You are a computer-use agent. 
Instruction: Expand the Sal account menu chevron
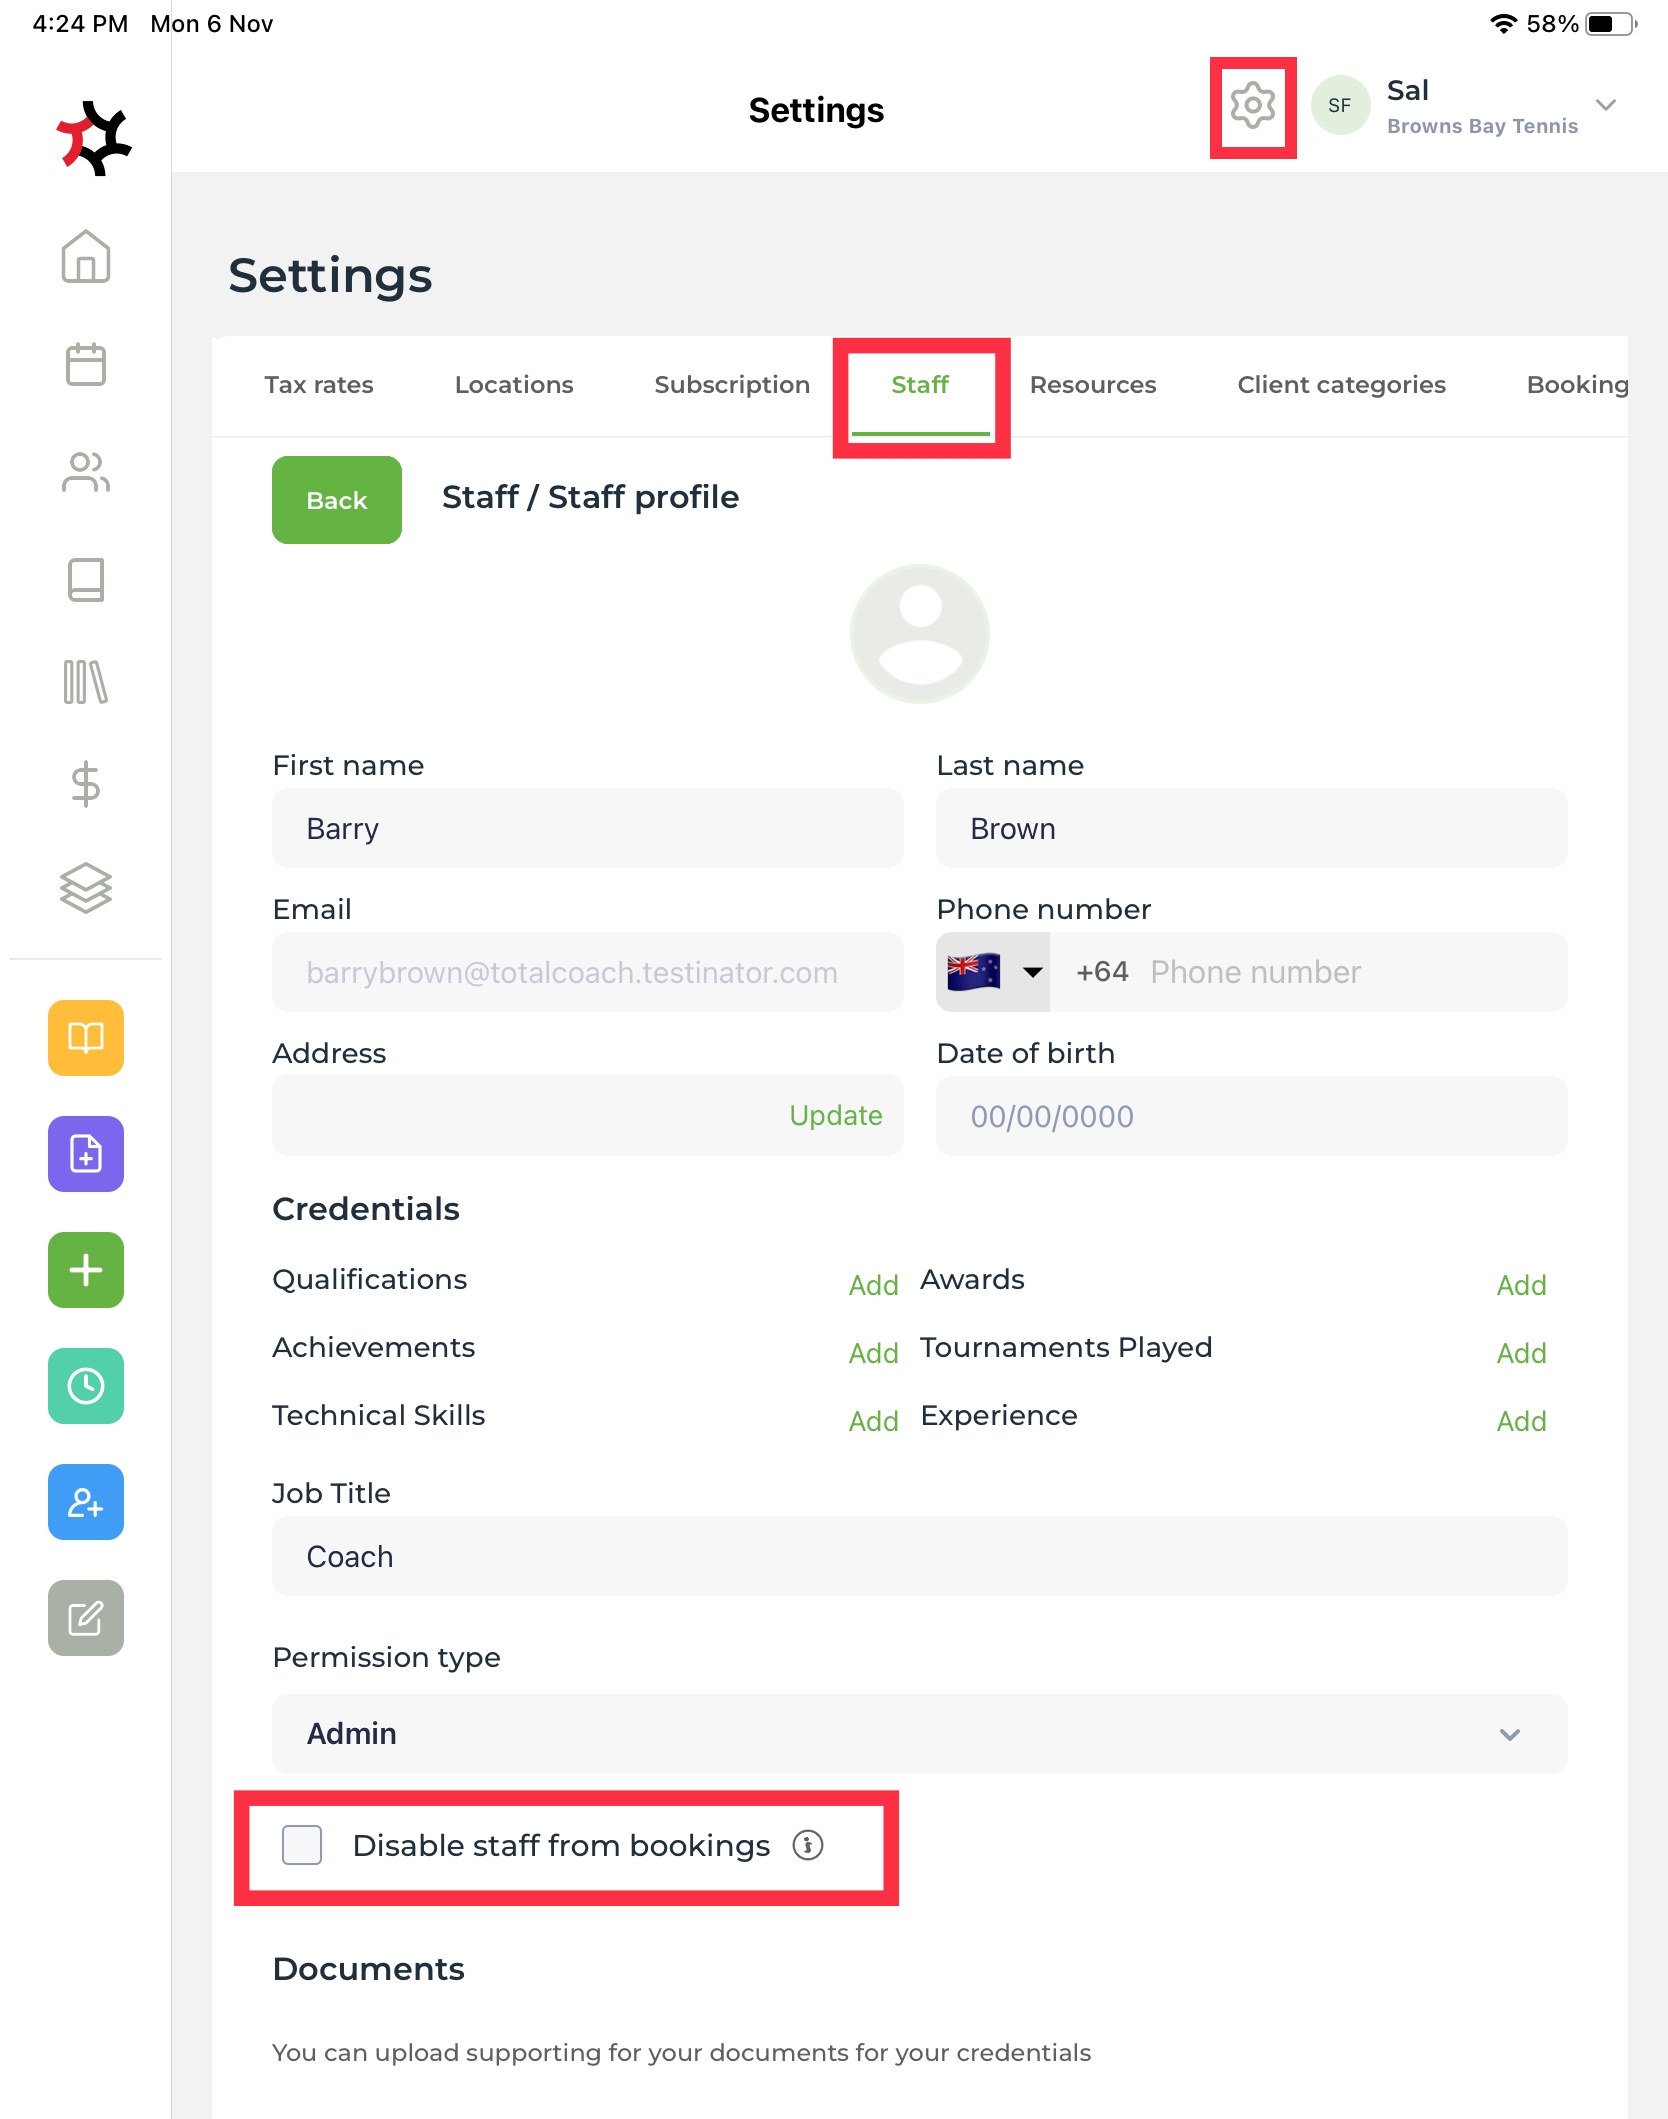1606,105
